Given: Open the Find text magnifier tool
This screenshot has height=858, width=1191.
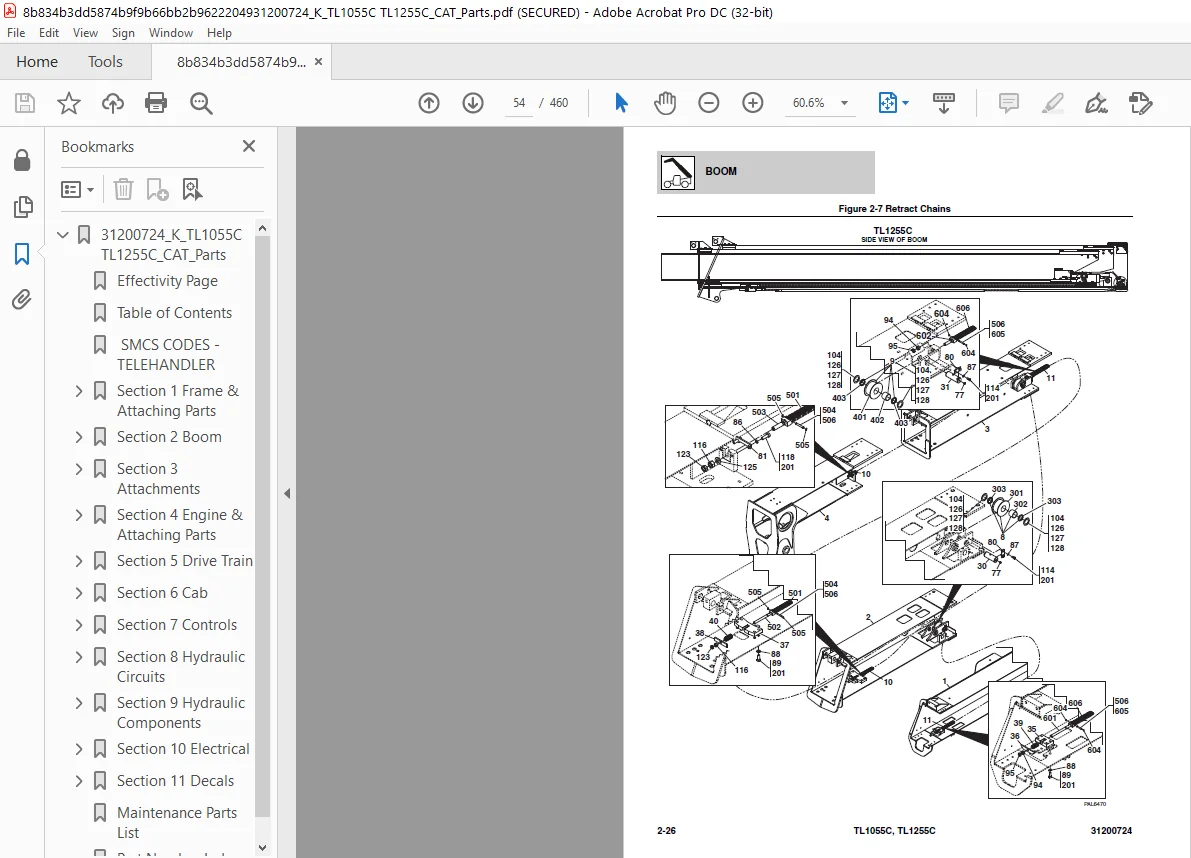Looking at the screenshot, I should (x=201, y=103).
